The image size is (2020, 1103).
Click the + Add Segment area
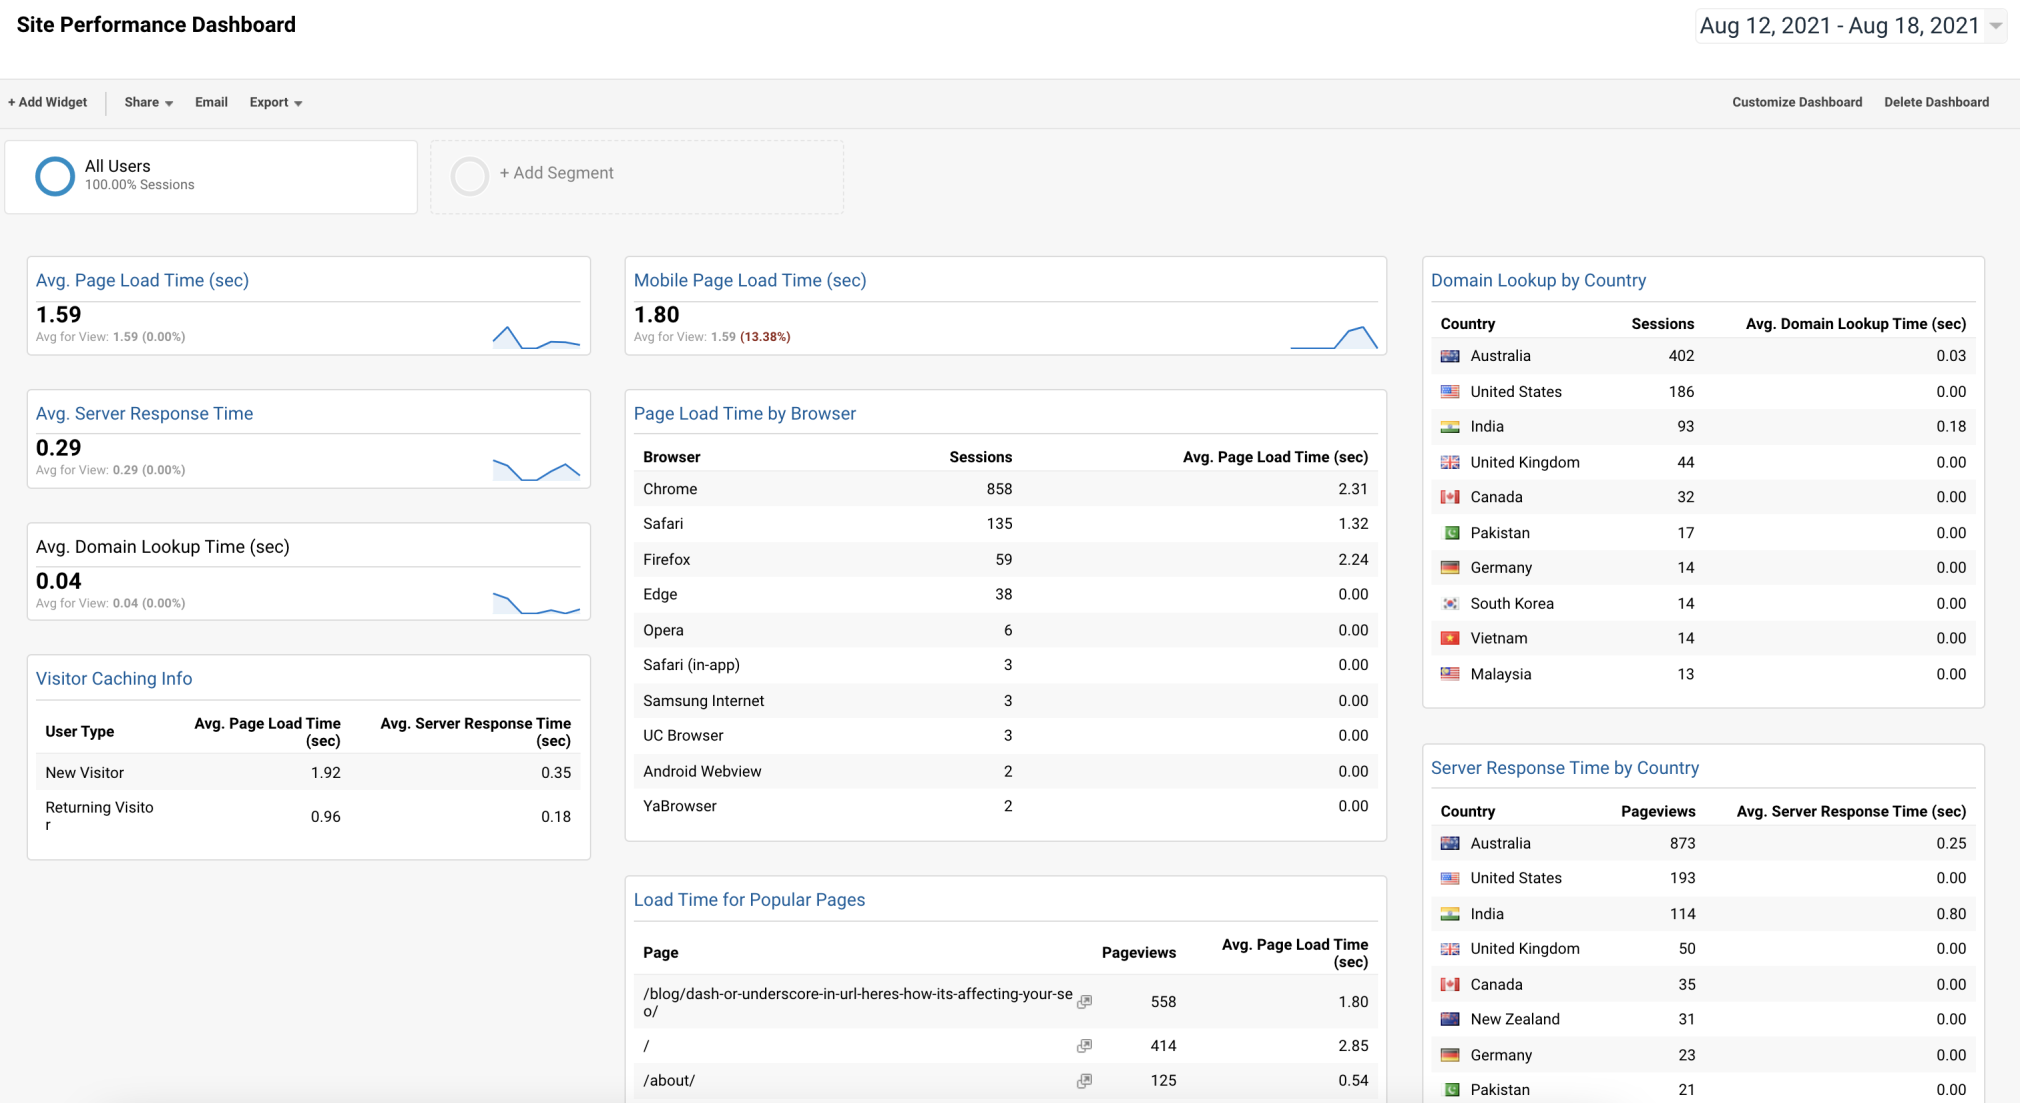(x=555, y=173)
